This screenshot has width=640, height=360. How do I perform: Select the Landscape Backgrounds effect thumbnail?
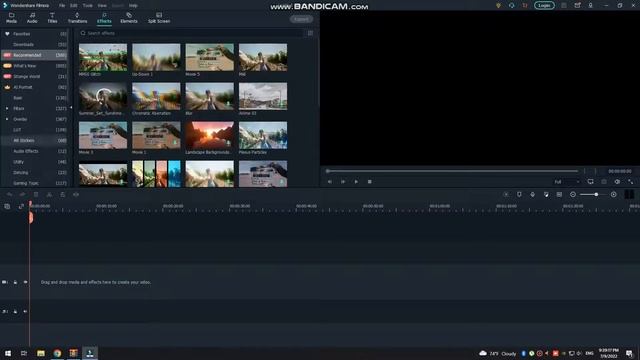tap(209, 135)
